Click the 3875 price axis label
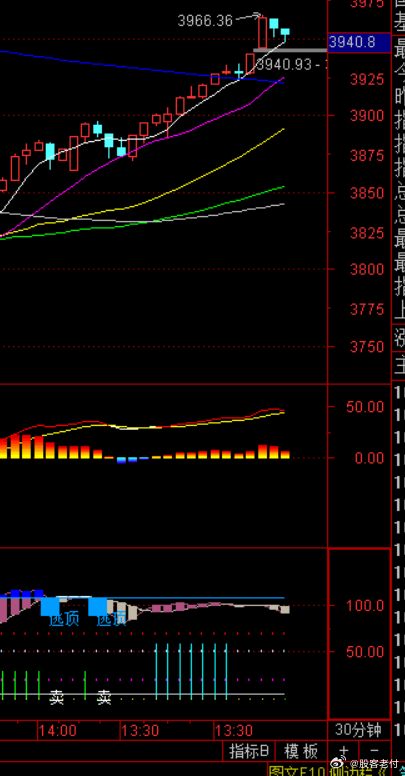405x776 pixels. coord(367,155)
